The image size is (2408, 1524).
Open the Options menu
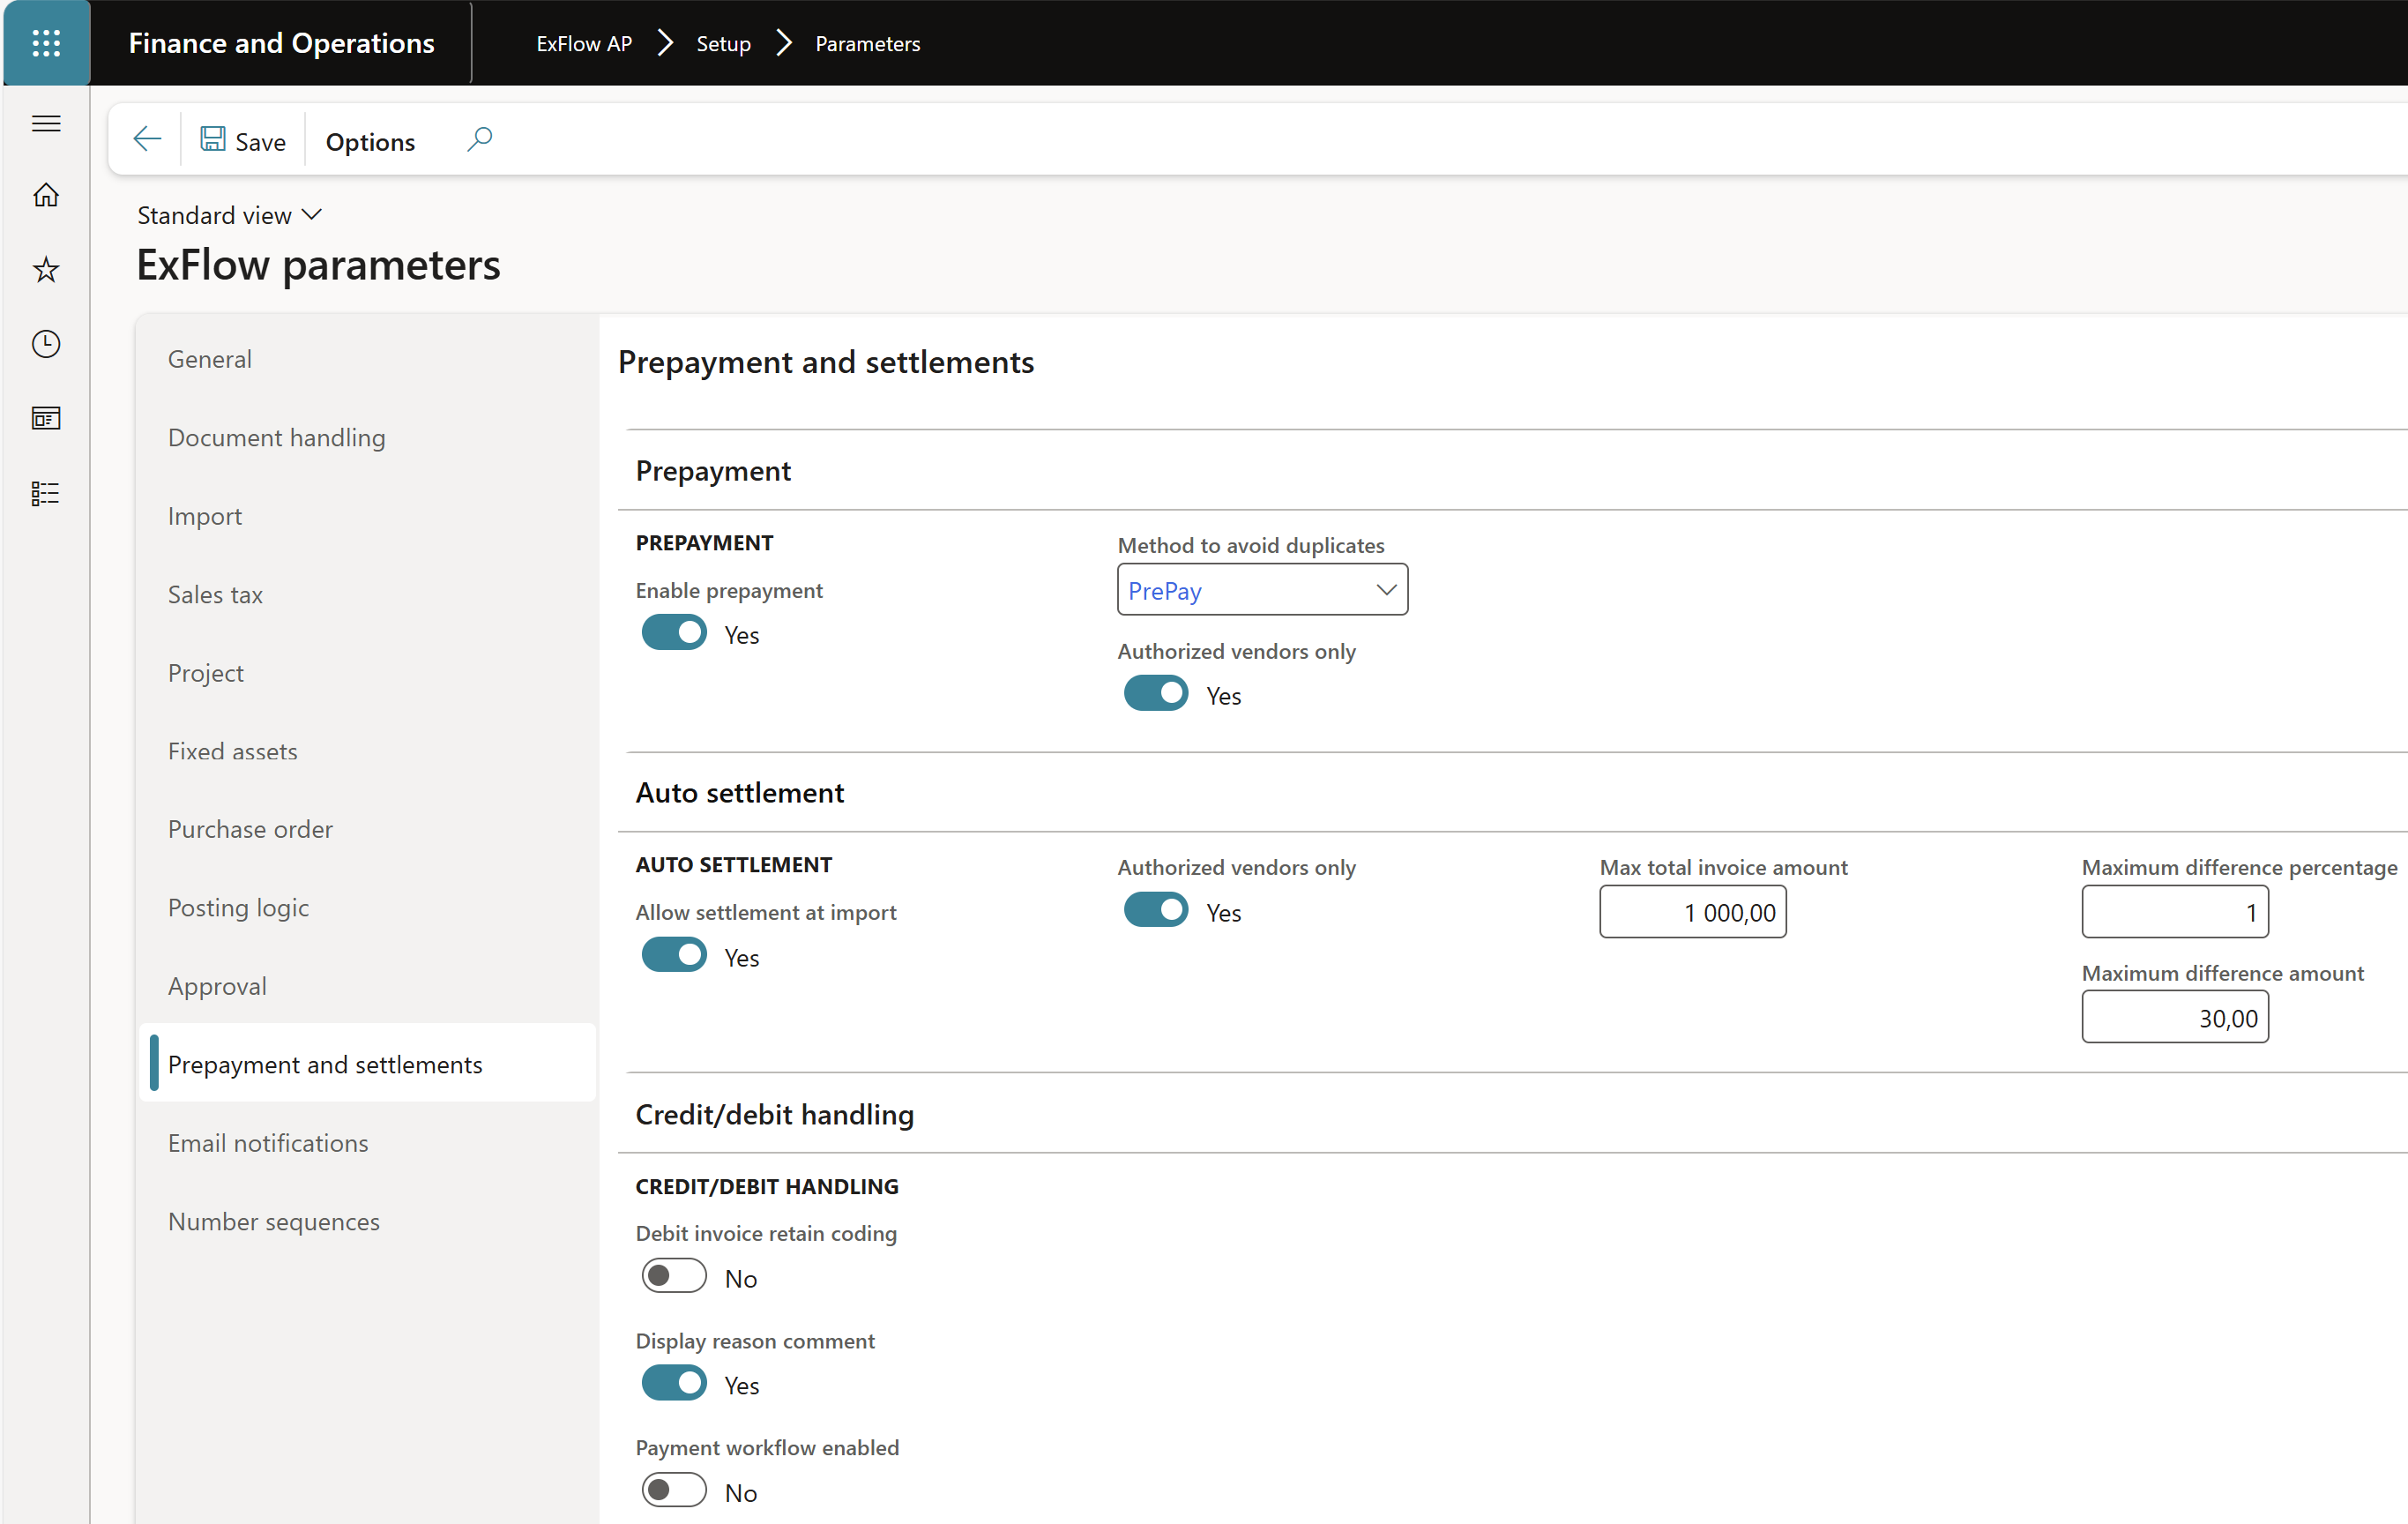tap(370, 141)
